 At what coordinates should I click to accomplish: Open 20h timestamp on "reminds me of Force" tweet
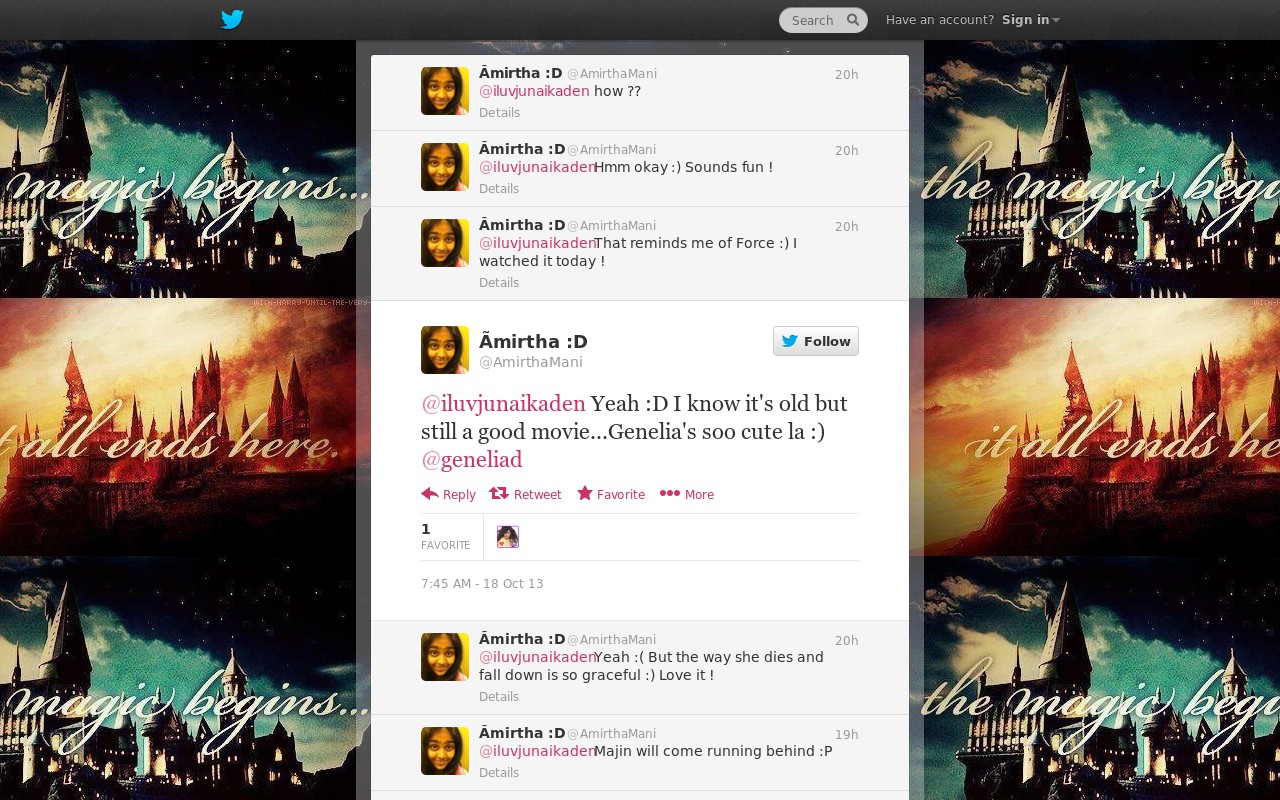(x=847, y=227)
